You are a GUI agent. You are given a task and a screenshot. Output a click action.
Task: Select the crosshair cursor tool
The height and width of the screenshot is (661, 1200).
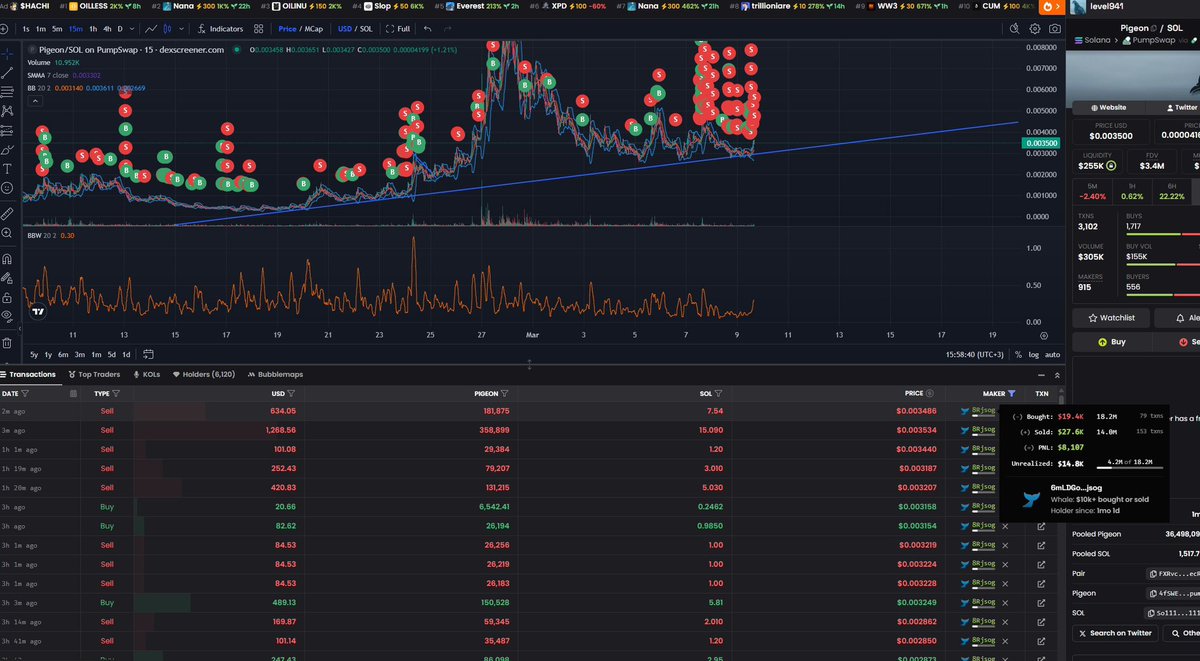point(7,52)
